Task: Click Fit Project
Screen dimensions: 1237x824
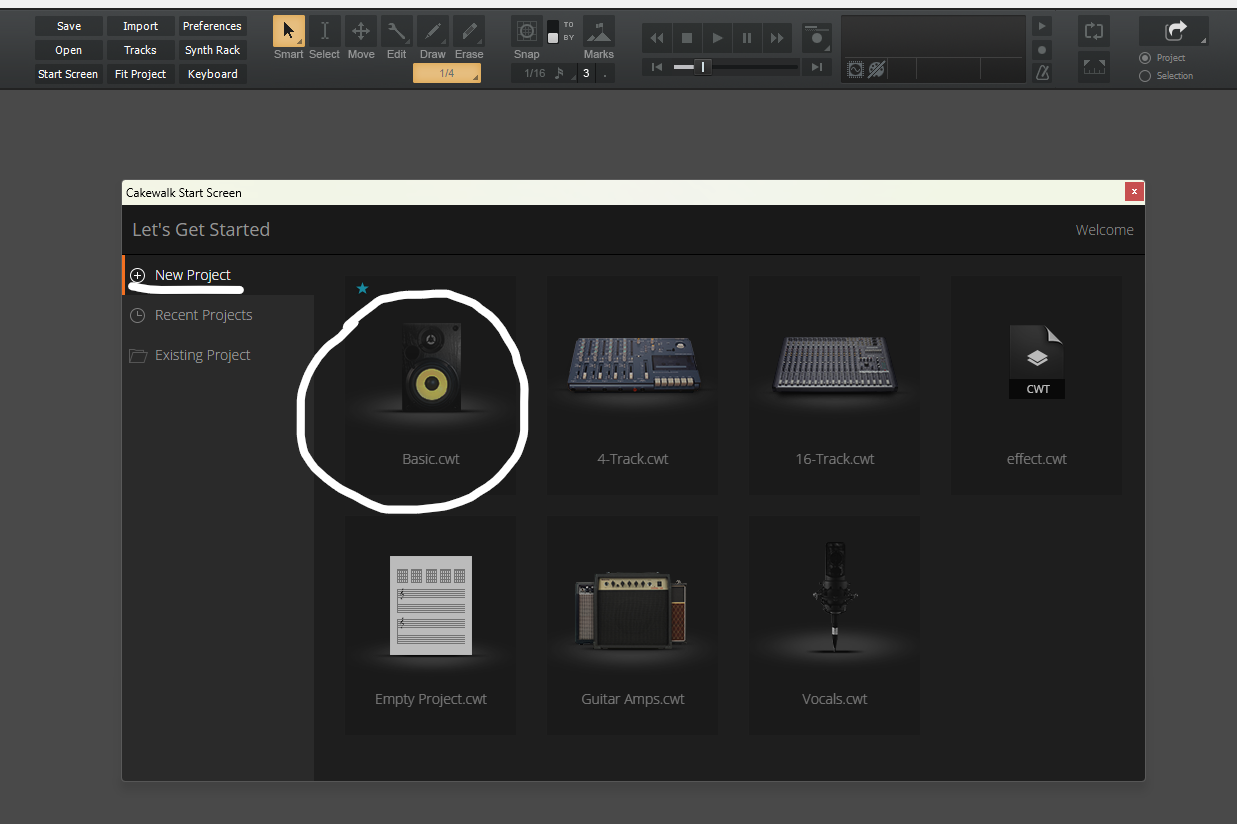Action: click(x=141, y=74)
